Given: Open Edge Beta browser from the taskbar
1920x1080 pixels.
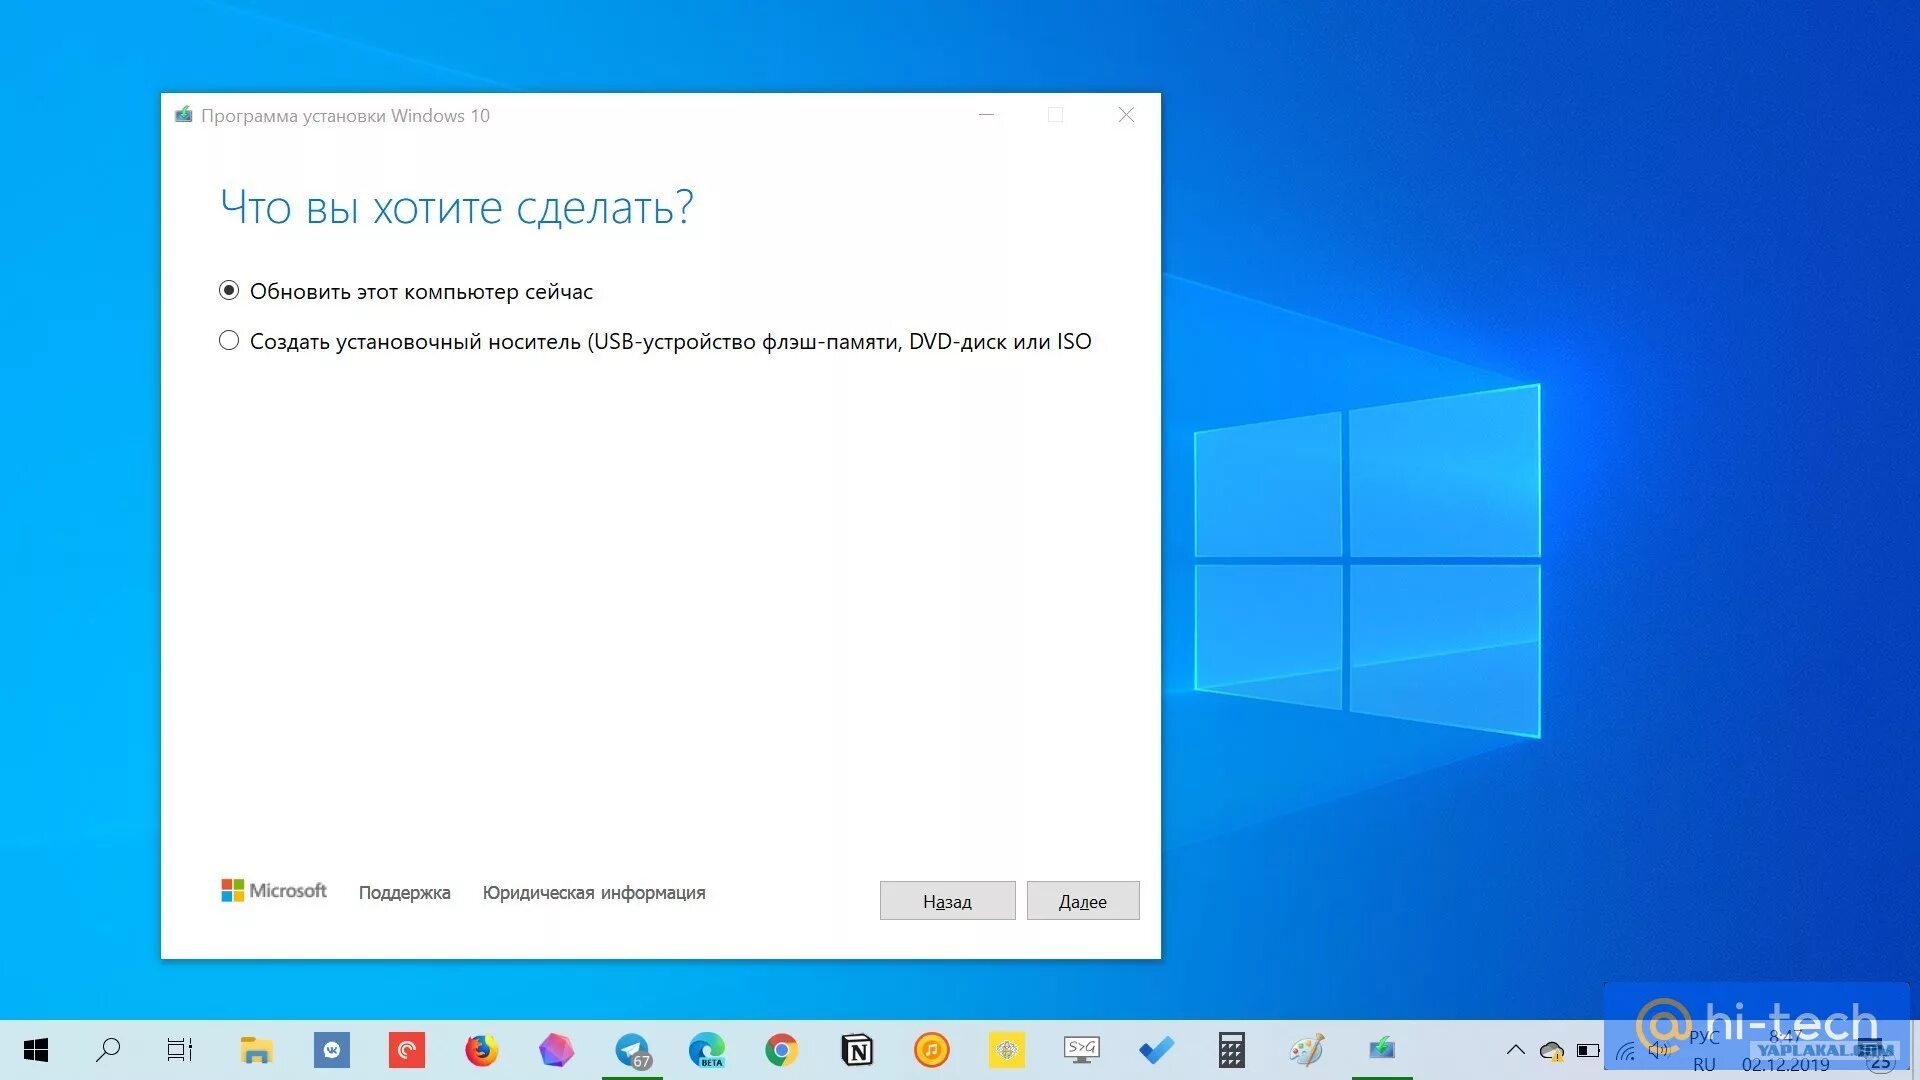Looking at the screenshot, I should (x=707, y=1050).
